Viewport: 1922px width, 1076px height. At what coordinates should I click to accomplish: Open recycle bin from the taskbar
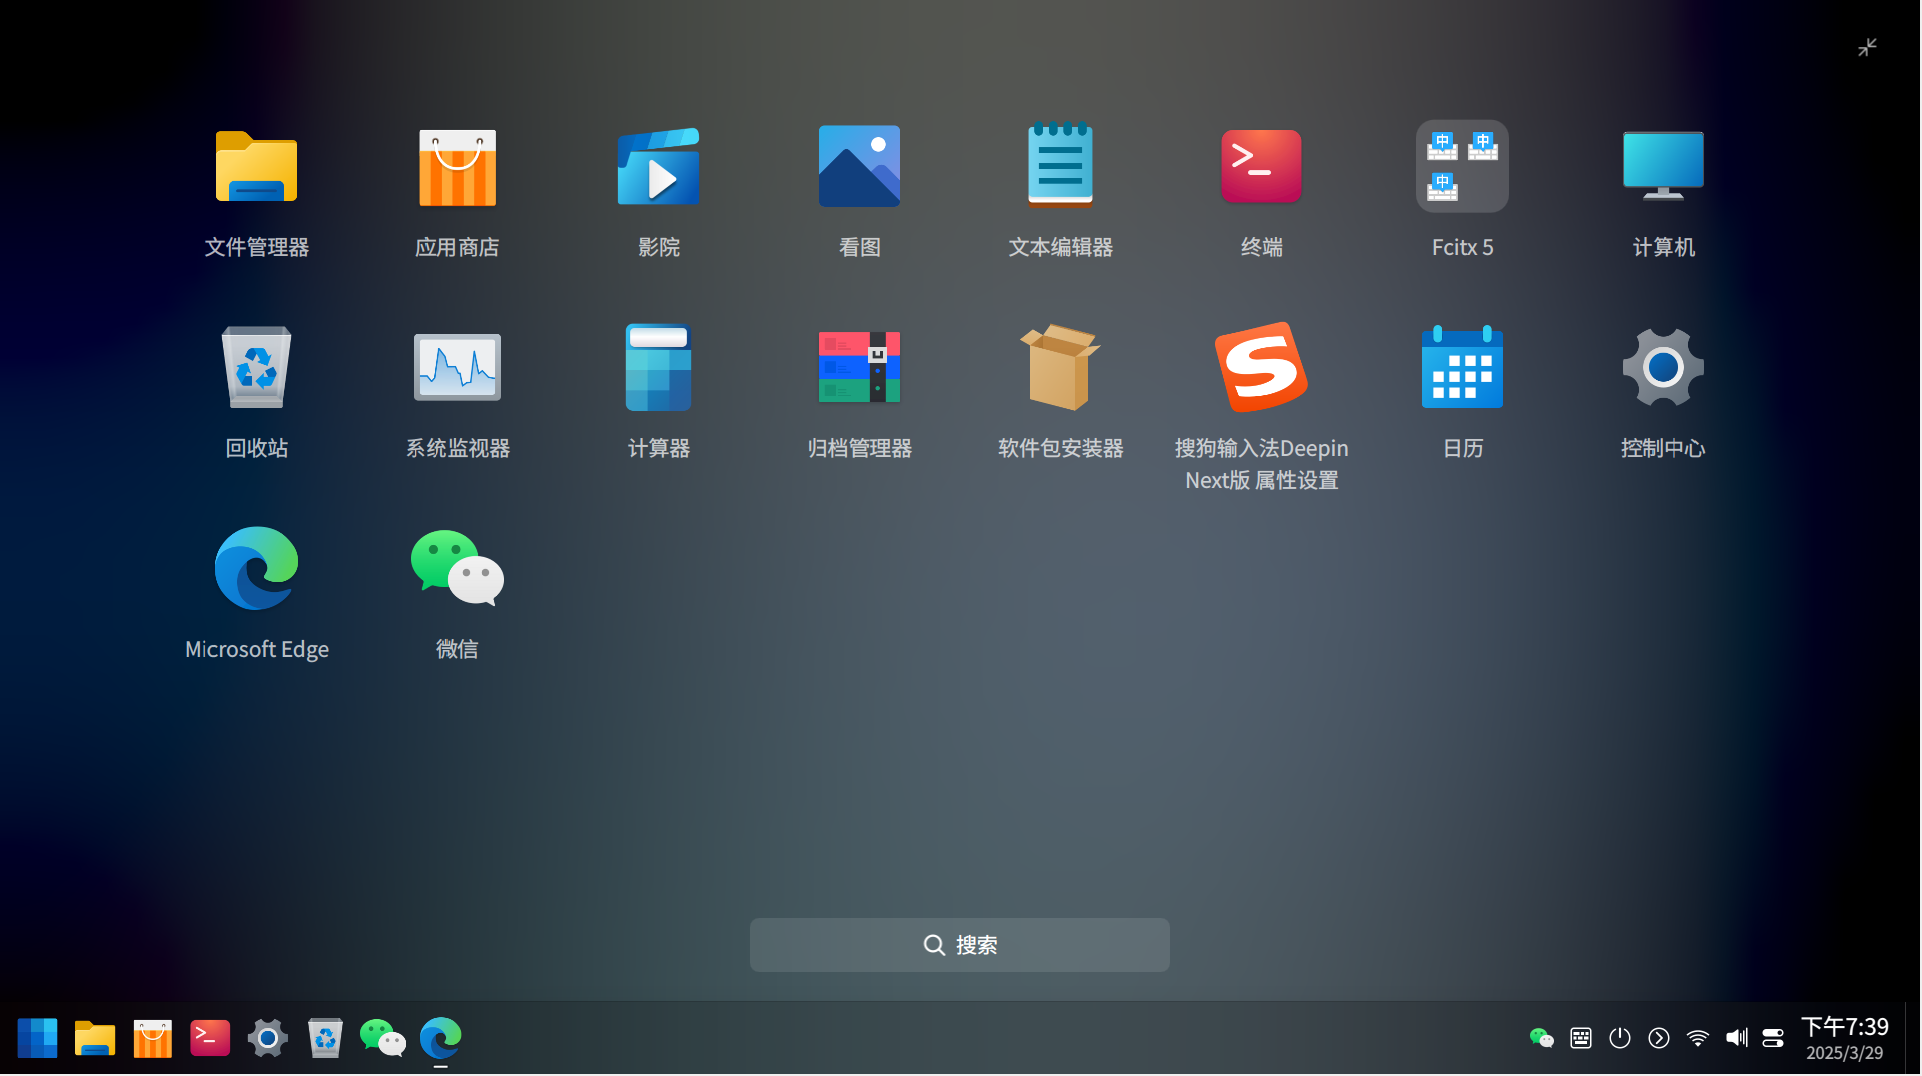325,1039
